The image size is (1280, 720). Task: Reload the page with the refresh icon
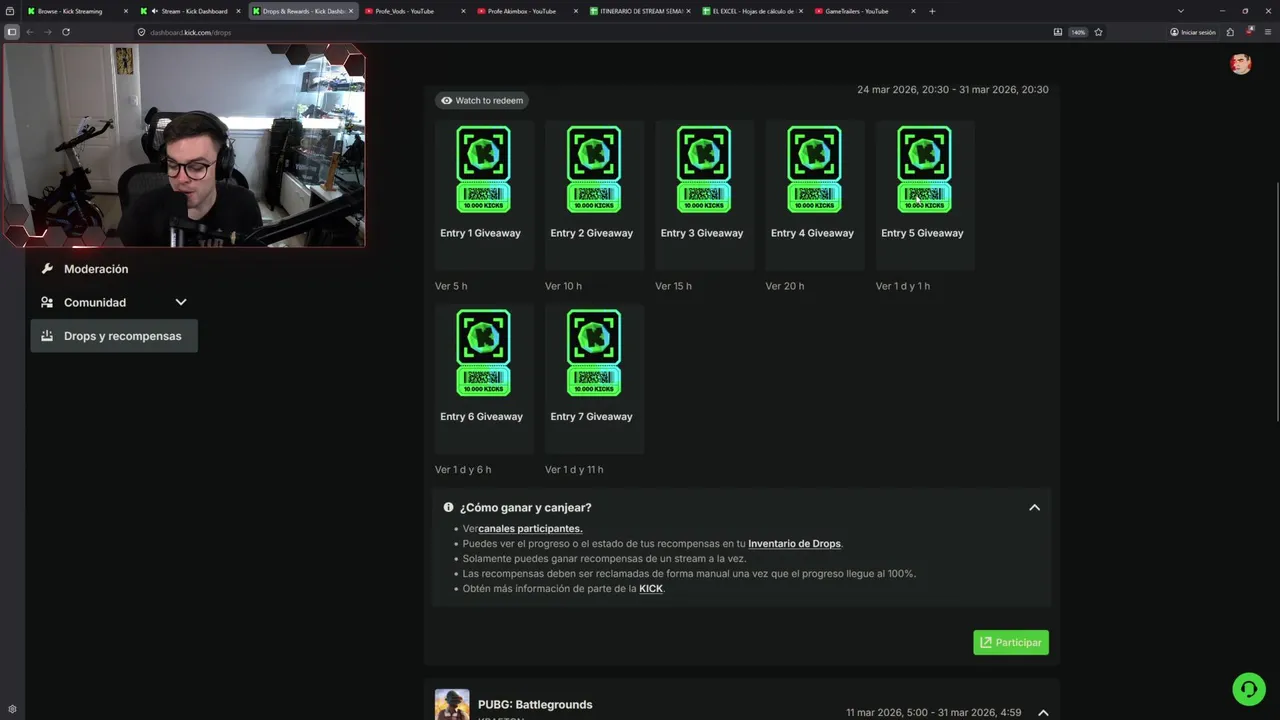click(66, 32)
